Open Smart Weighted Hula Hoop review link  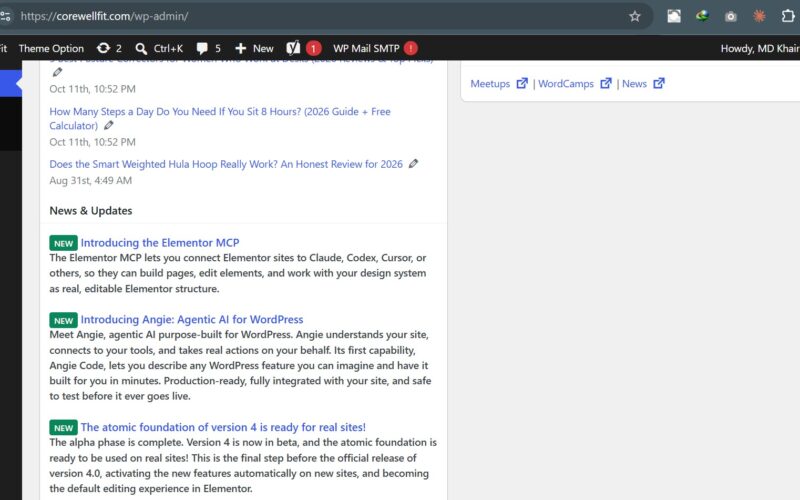(x=226, y=164)
